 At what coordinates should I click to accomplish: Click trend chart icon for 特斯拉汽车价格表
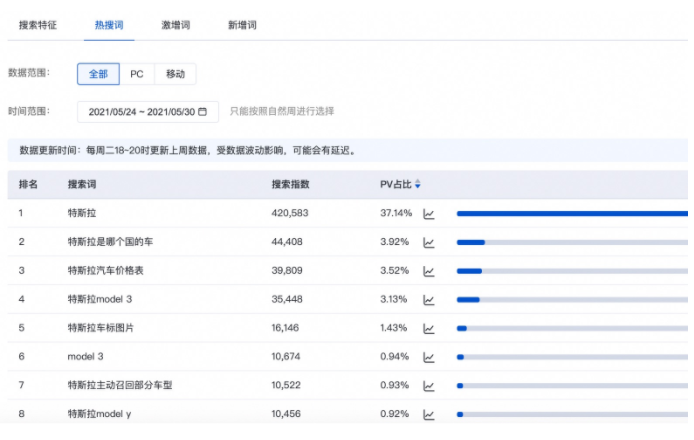point(429,270)
